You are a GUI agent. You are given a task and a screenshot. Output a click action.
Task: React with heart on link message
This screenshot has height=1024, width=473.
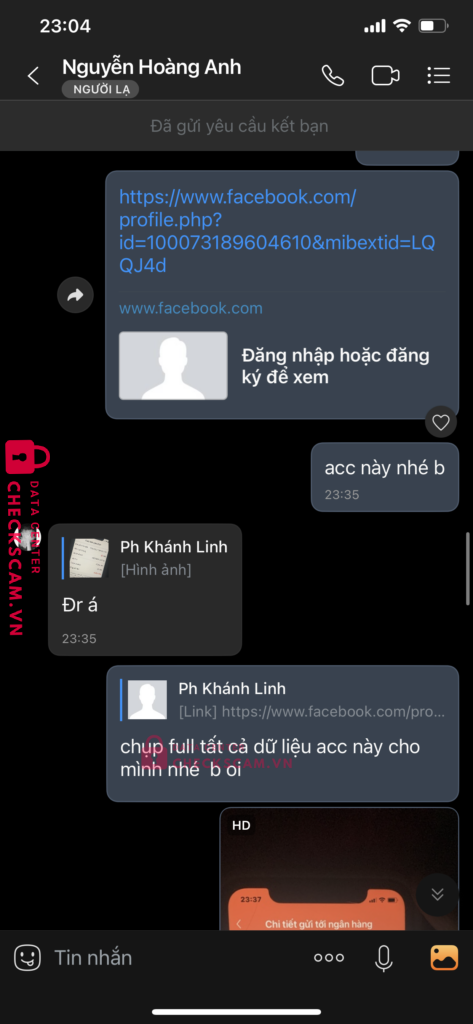(441, 423)
